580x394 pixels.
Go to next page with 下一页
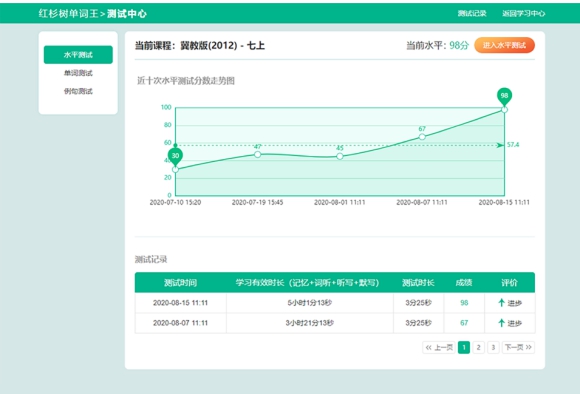click(518, 347)
